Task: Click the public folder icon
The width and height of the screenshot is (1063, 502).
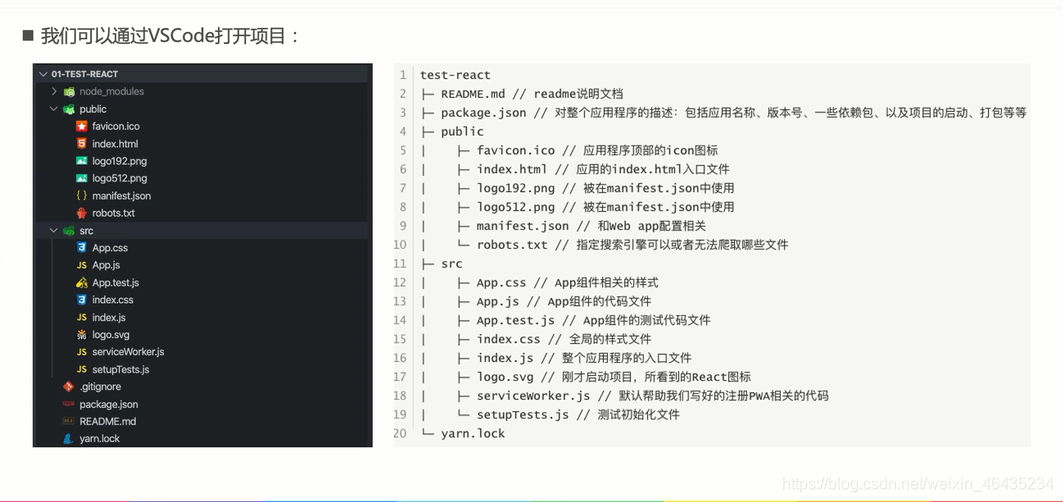Action: point(69,109)
